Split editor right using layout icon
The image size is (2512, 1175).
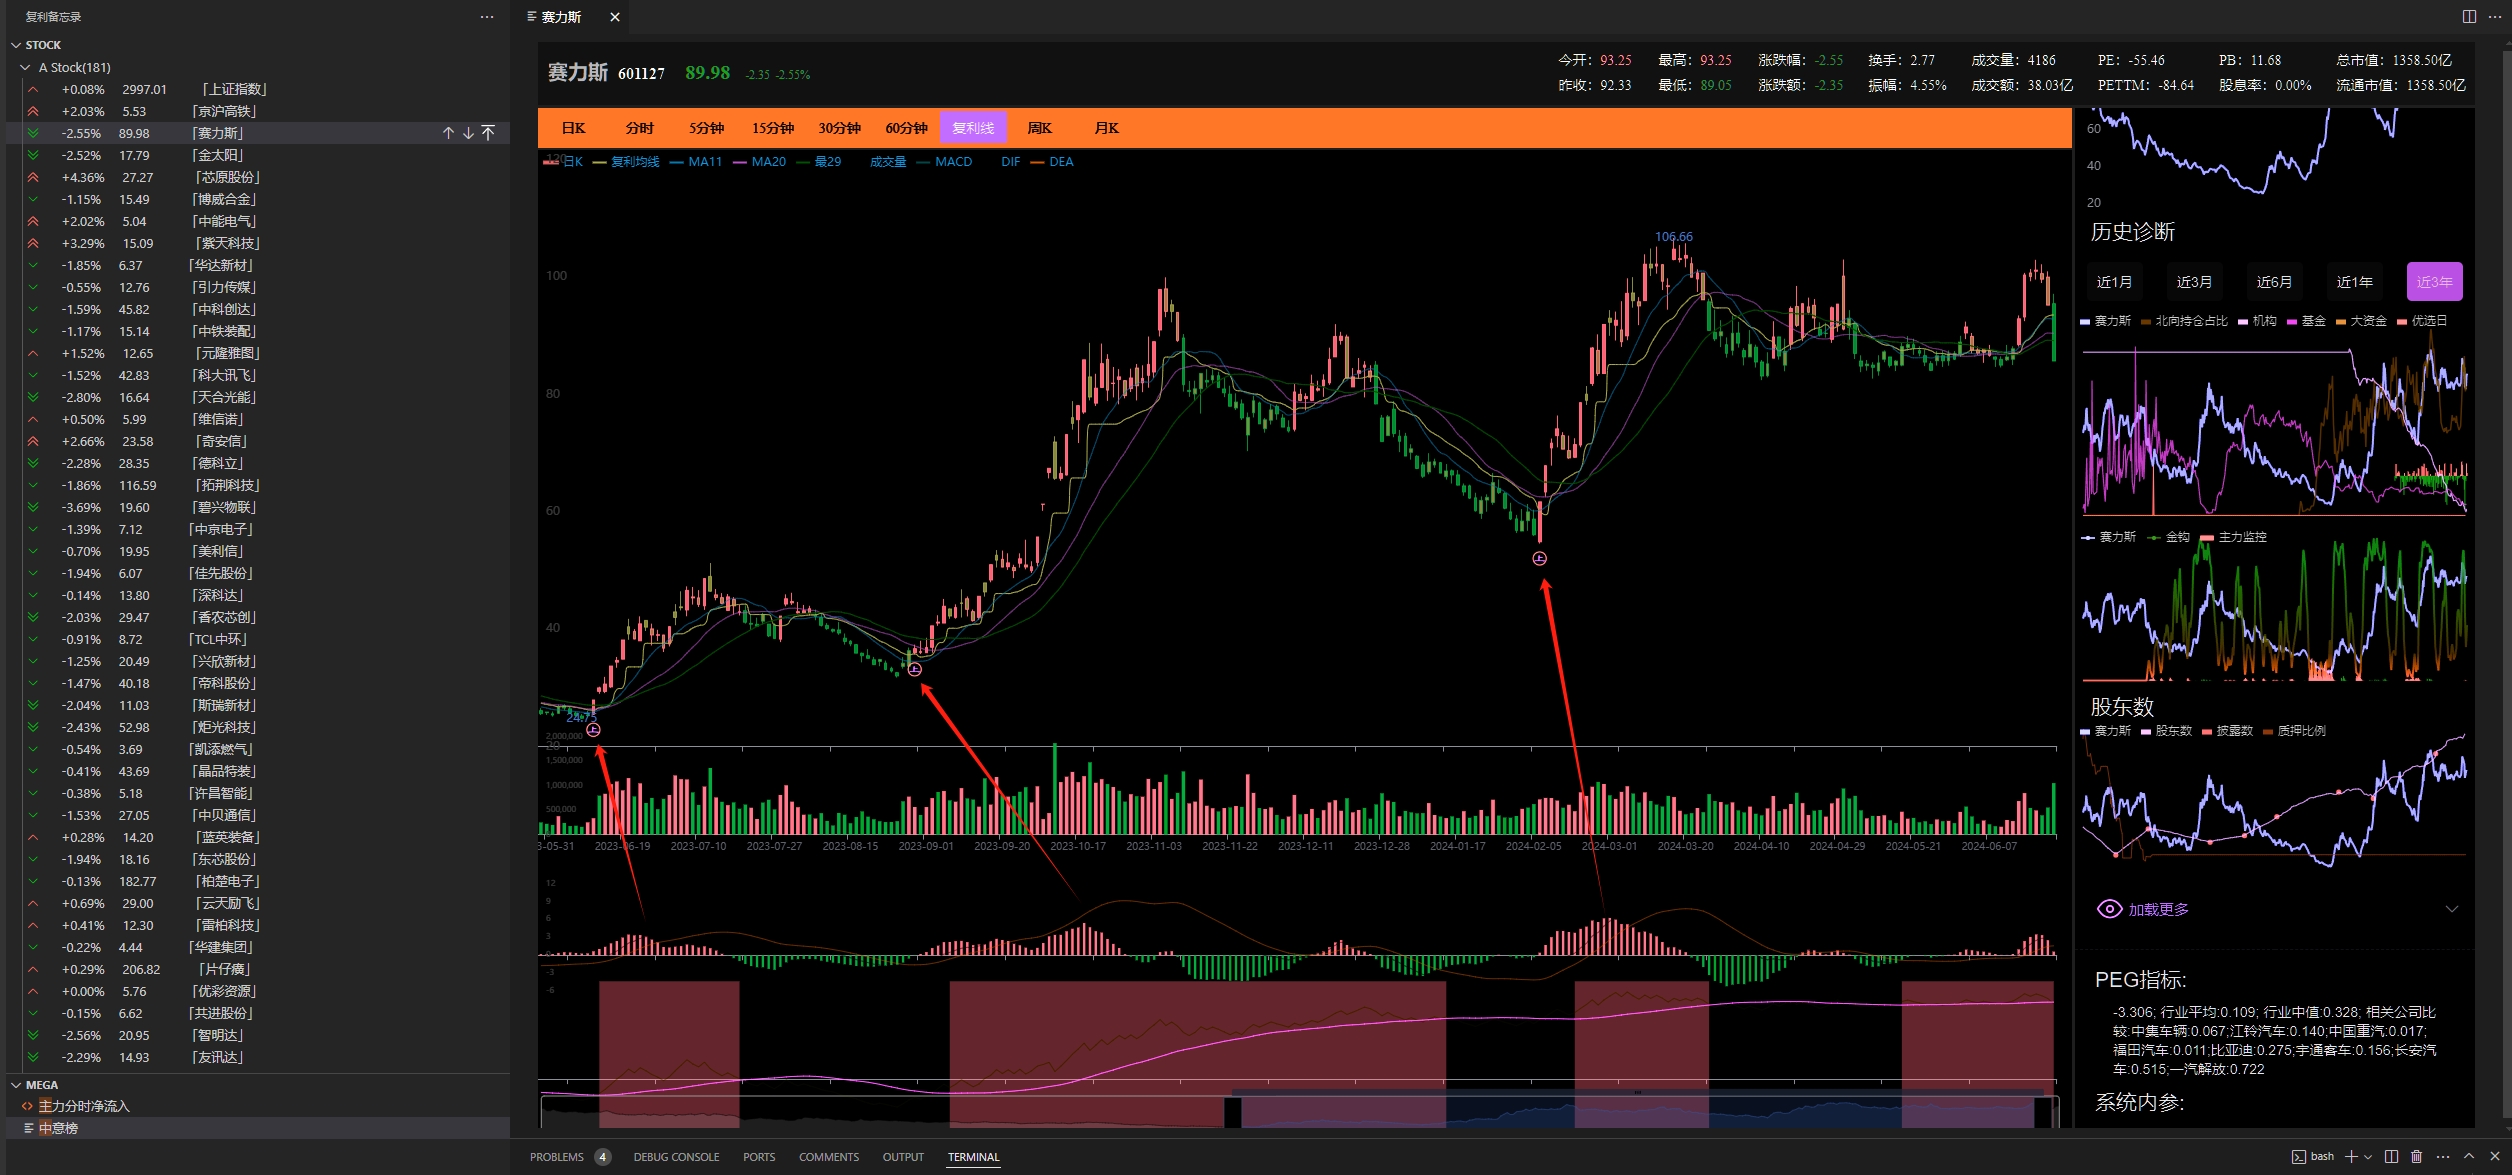2469,17
